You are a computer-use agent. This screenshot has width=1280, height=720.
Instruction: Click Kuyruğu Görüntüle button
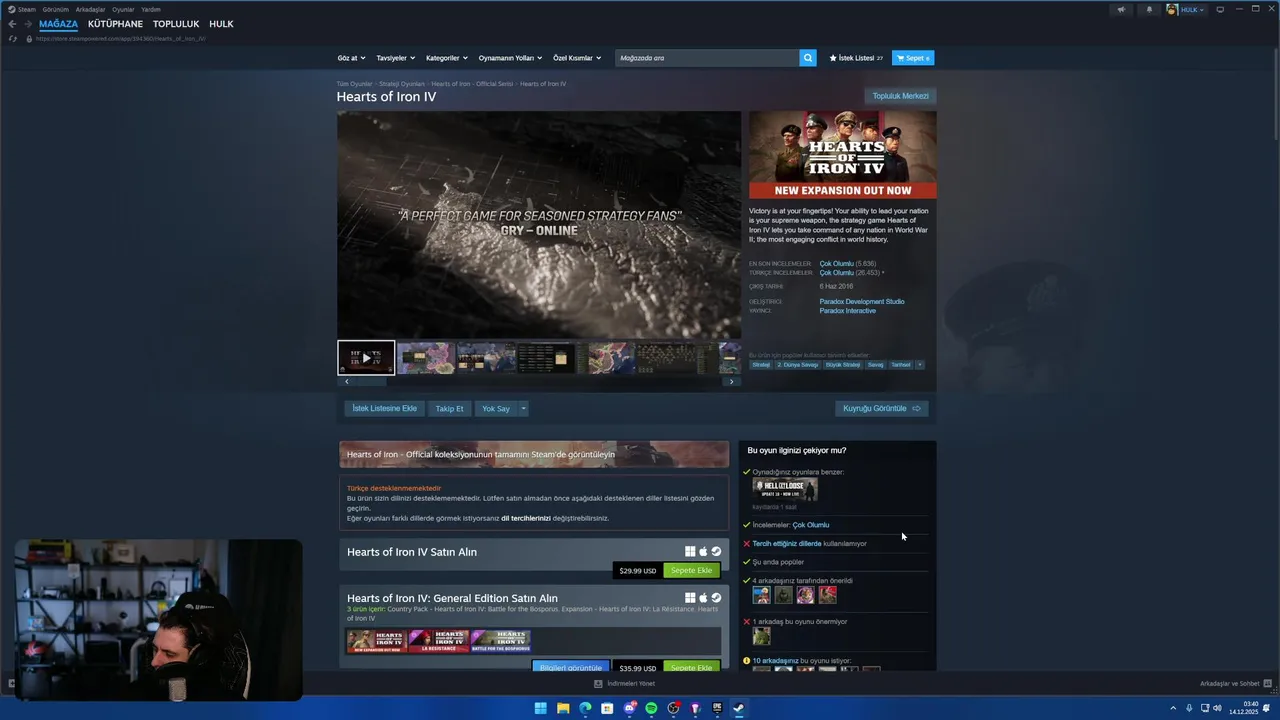881,408
